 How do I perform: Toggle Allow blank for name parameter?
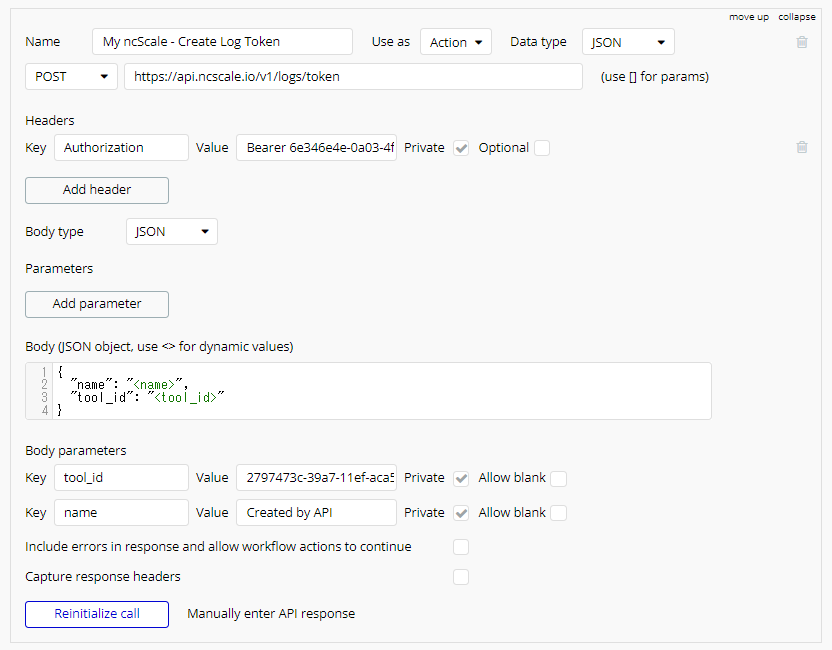[x=558, y=513]
